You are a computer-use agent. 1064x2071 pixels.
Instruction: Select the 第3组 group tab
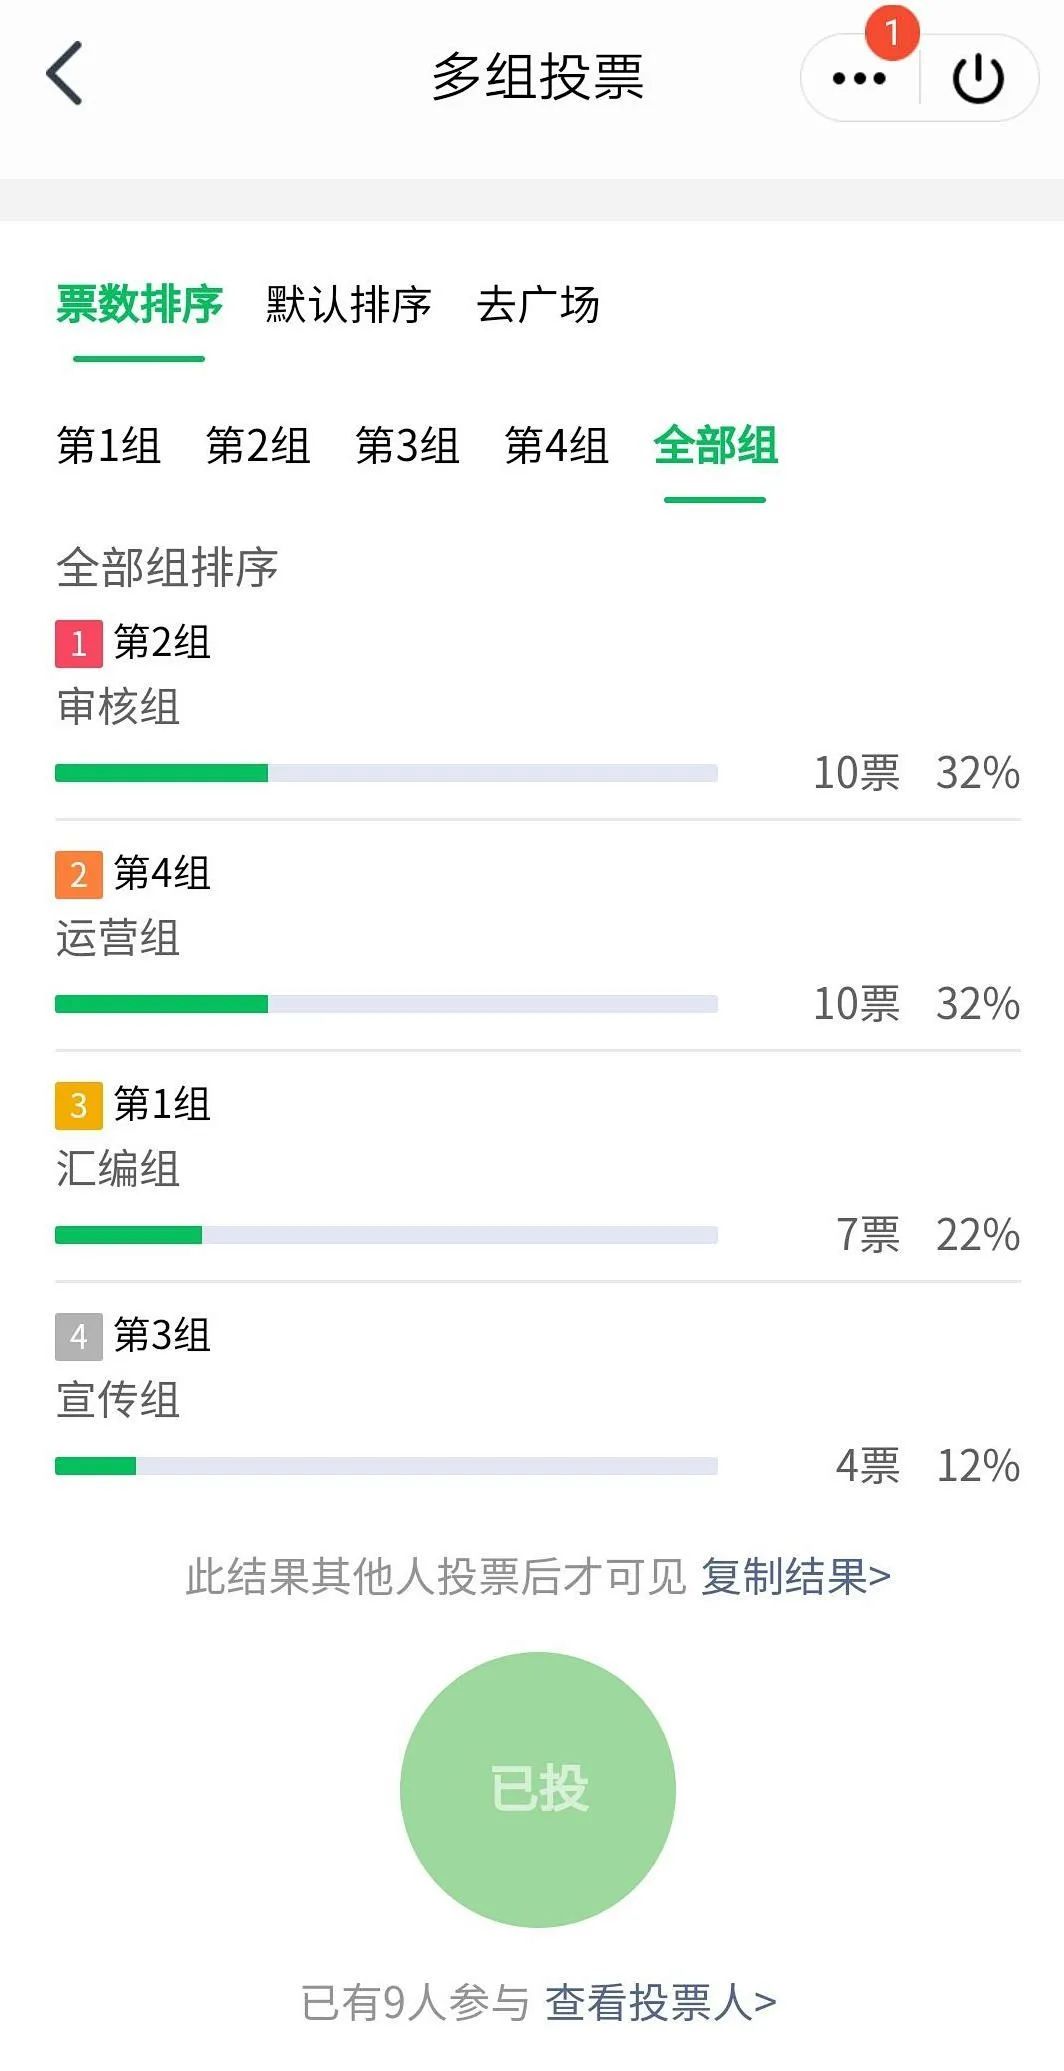pos(407,446)
